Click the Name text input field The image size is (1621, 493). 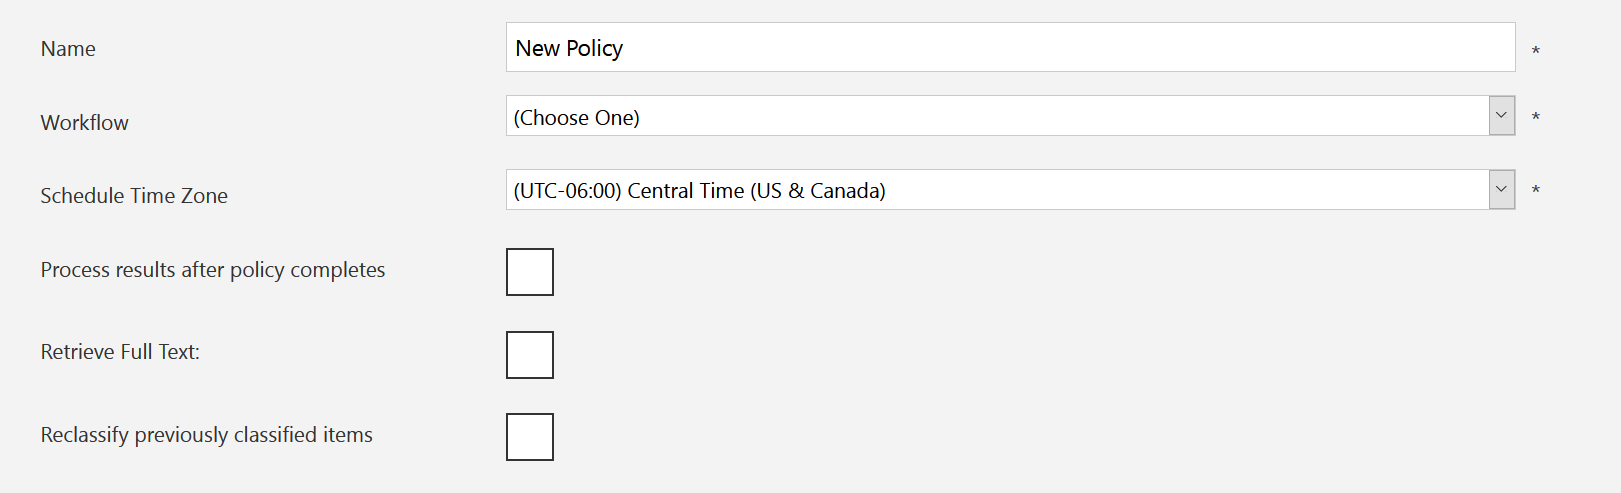[x=1010, y=48]
